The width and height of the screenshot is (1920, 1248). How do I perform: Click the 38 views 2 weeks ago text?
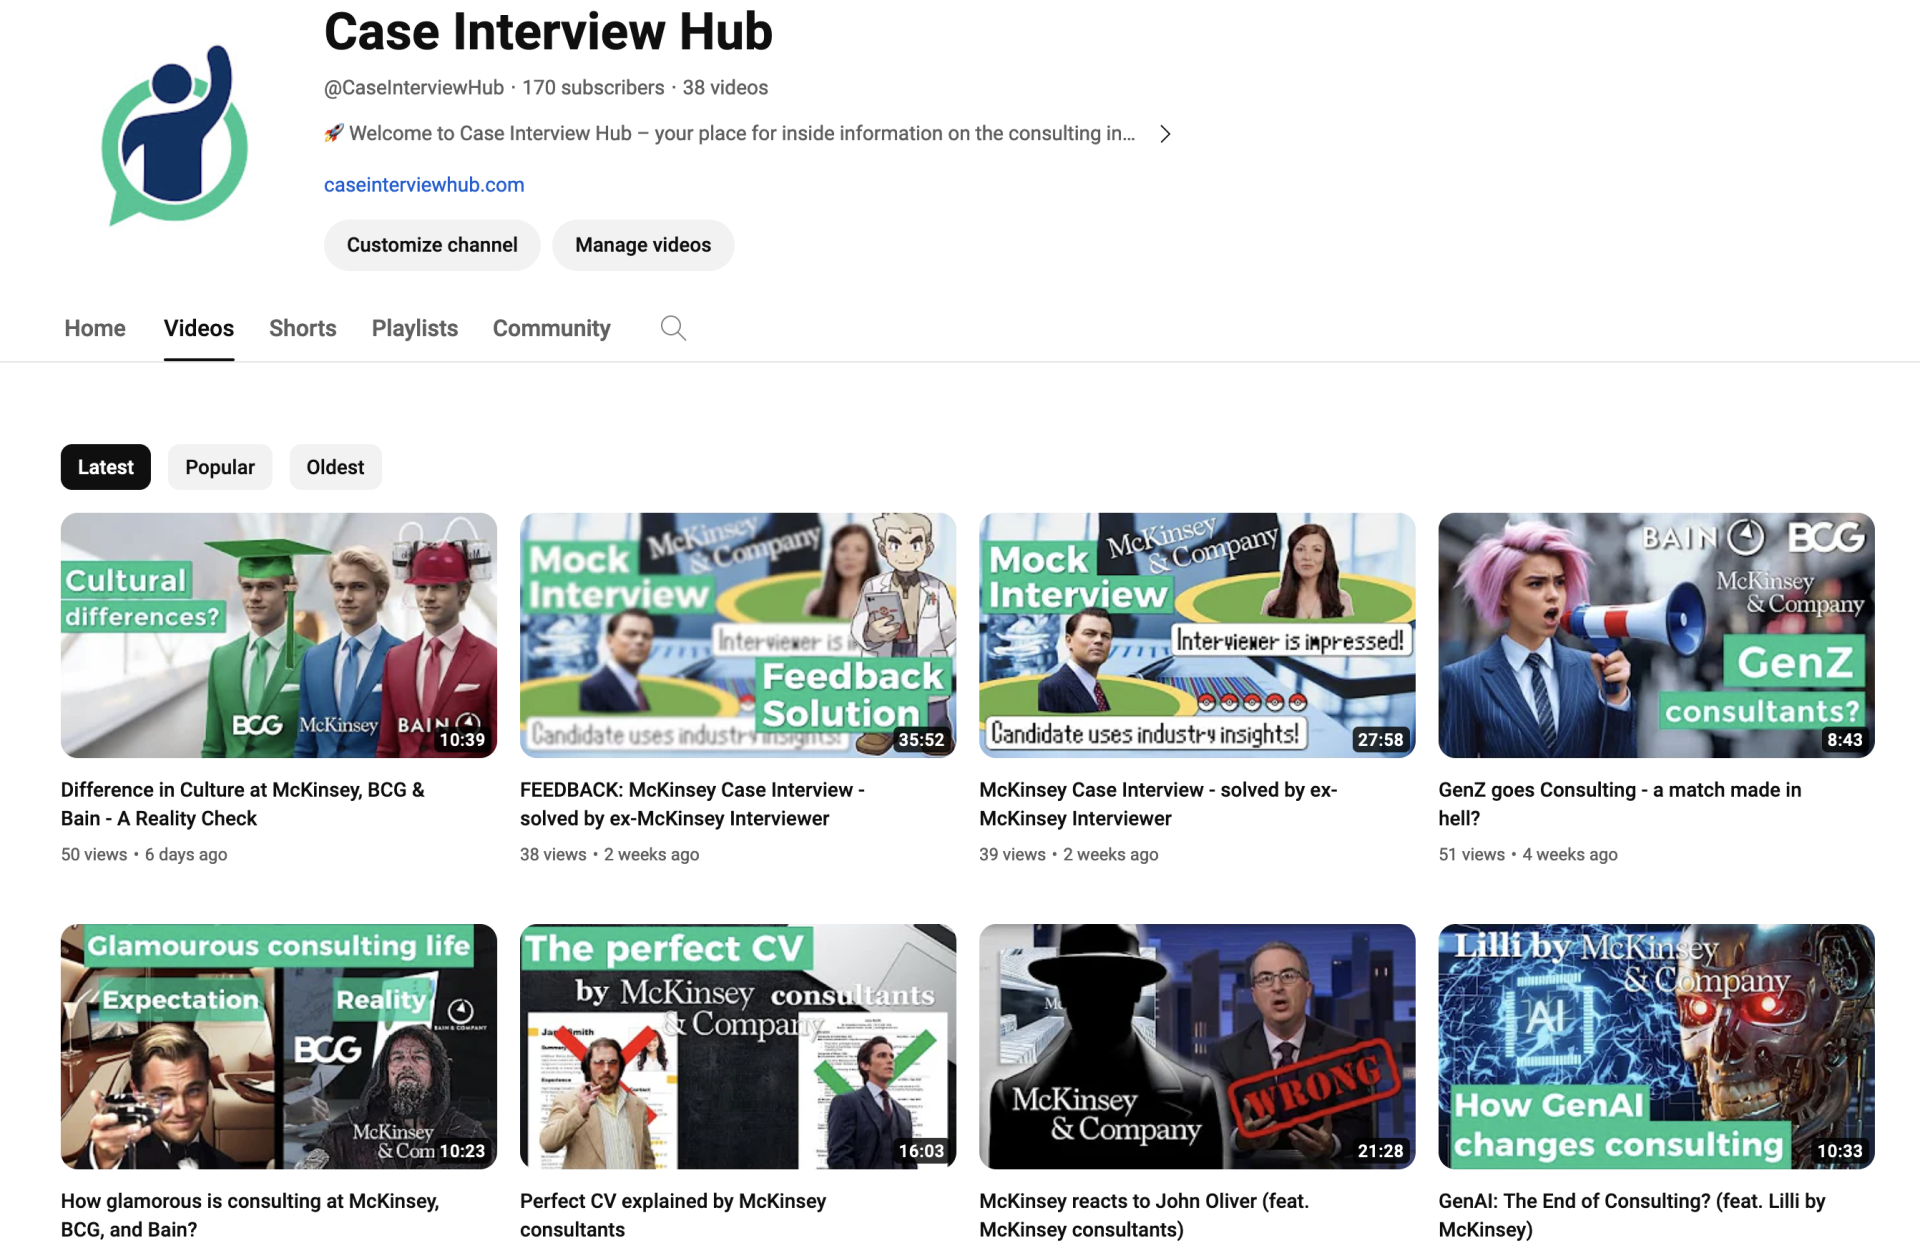click(609, 855)
